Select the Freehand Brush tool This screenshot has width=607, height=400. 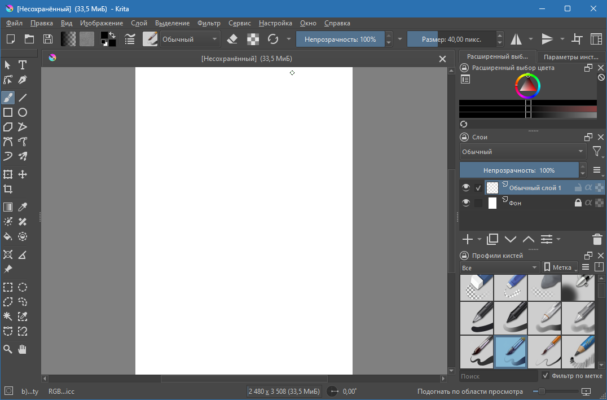coord(8,98)
